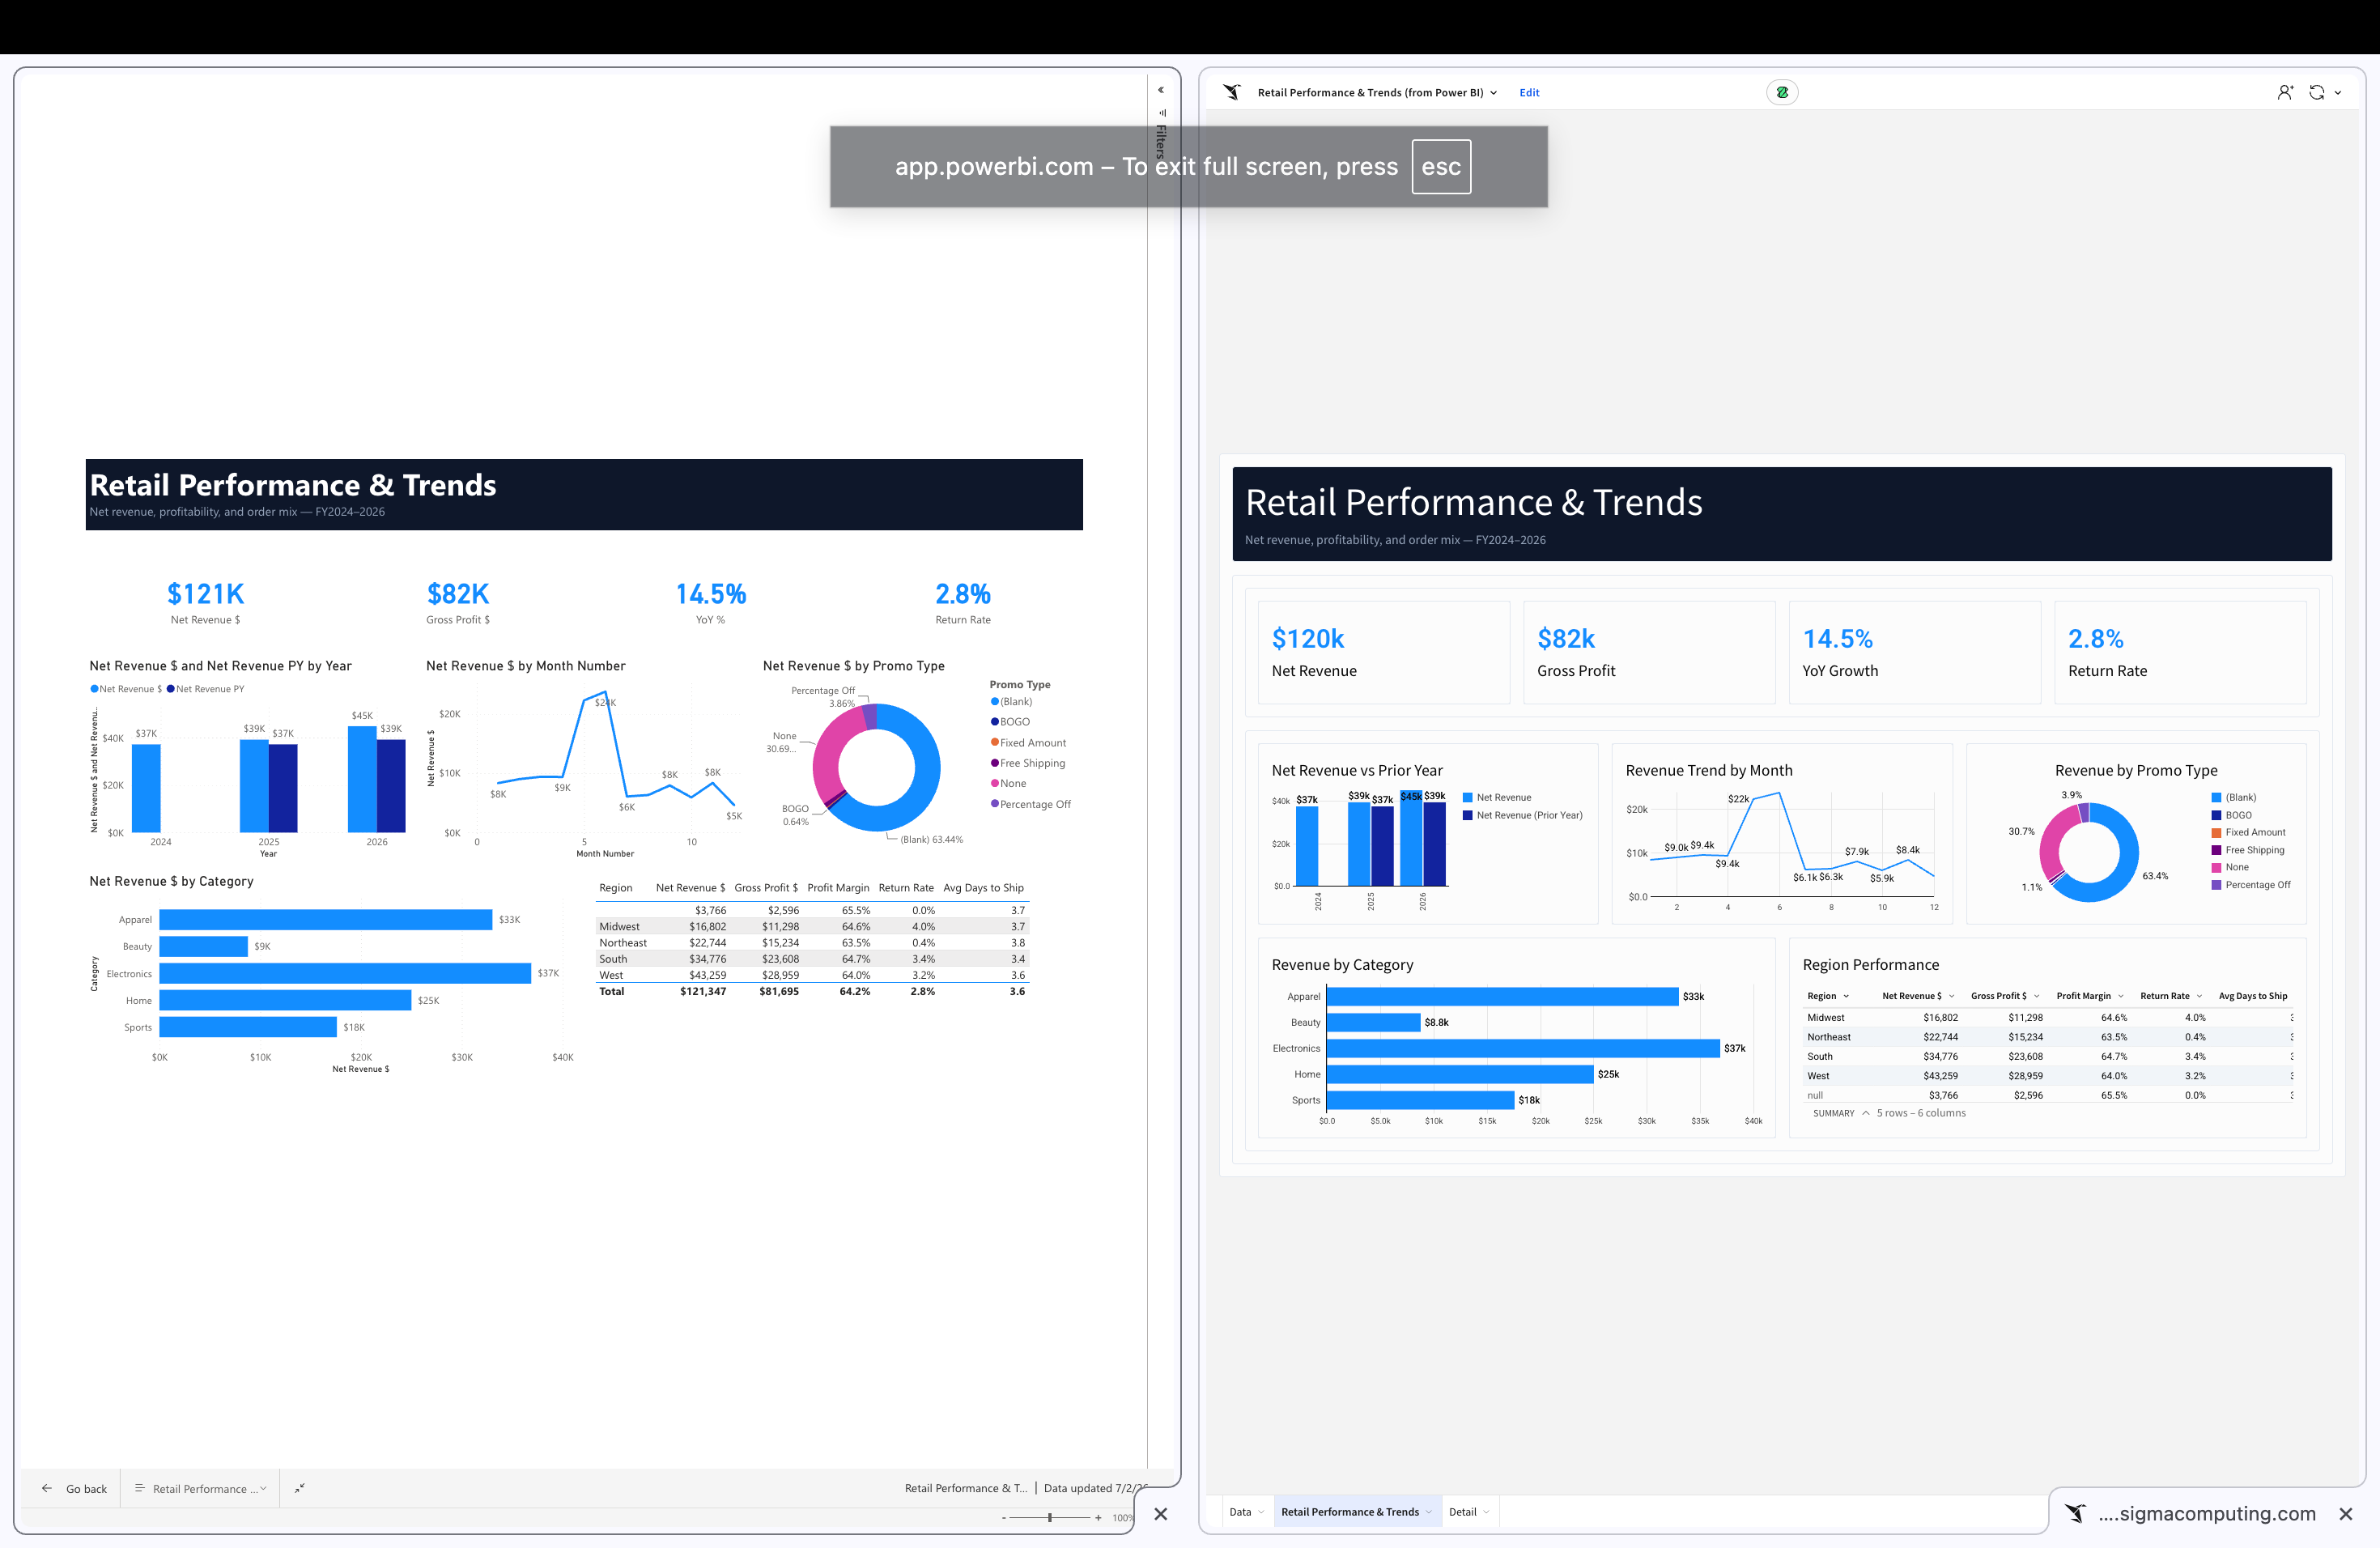Screen dimensions: 2380x1548
Task: Click the None legend swatch in Sigma
Action: click(x=2216, y=868)
